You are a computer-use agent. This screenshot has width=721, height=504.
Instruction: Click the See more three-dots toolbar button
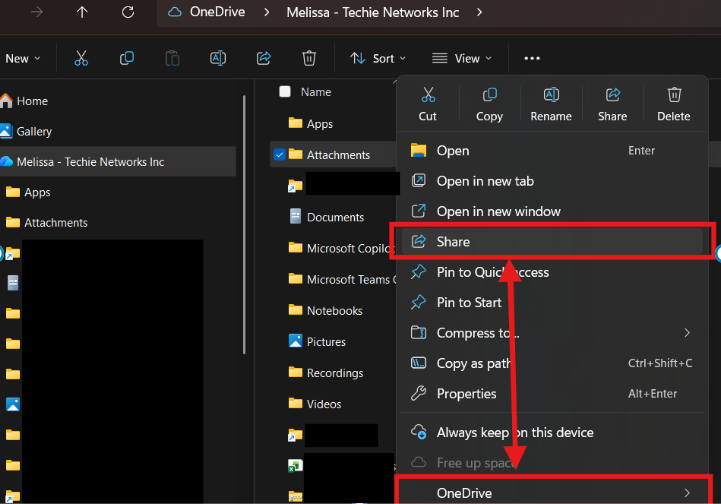pyautogui.click(x=532, y=58)
